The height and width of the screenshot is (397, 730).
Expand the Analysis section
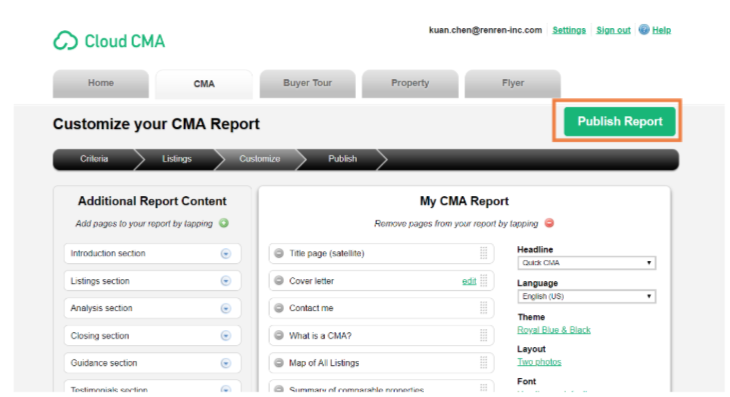pyautogui.click(x=226, y=309)
